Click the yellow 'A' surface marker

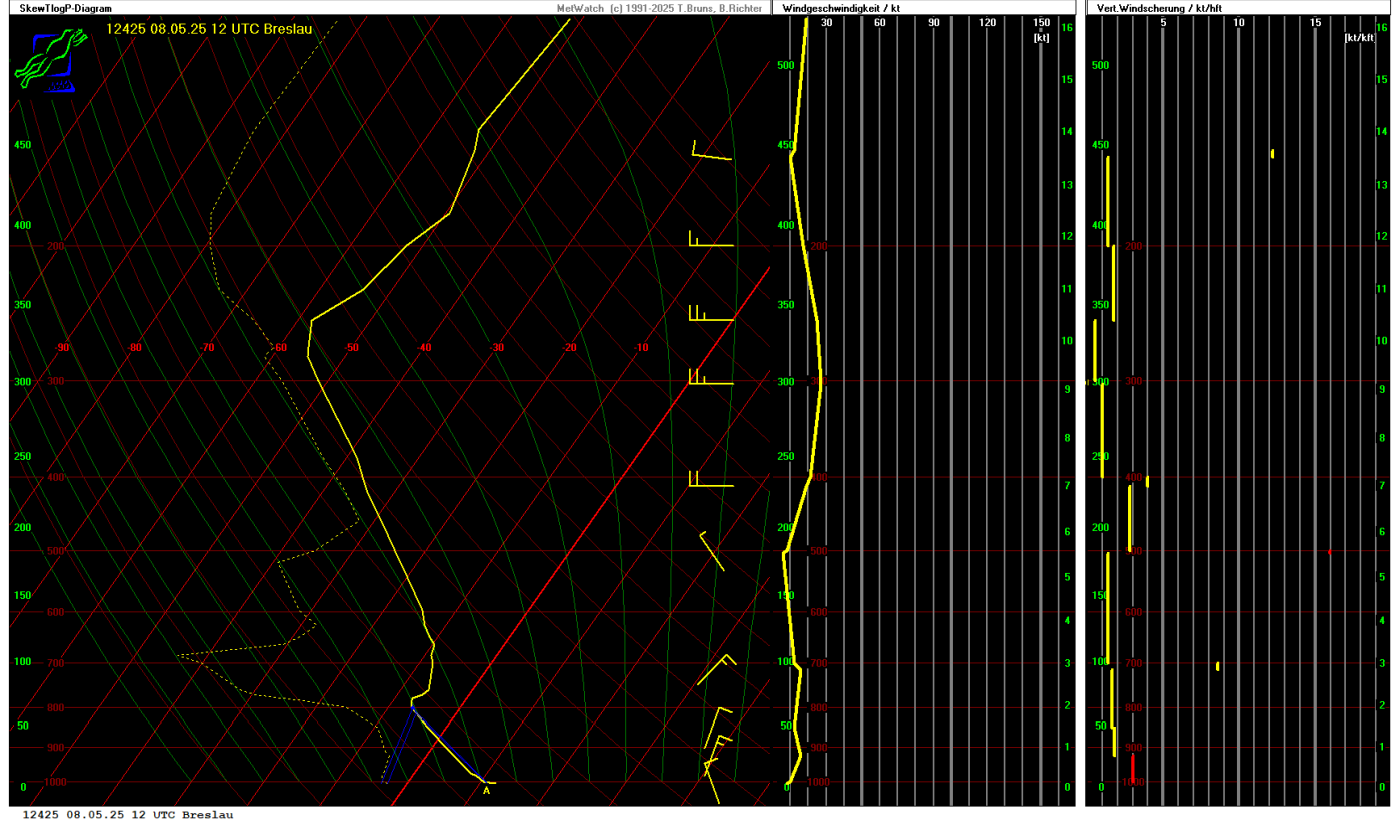[x=487, y=791]
